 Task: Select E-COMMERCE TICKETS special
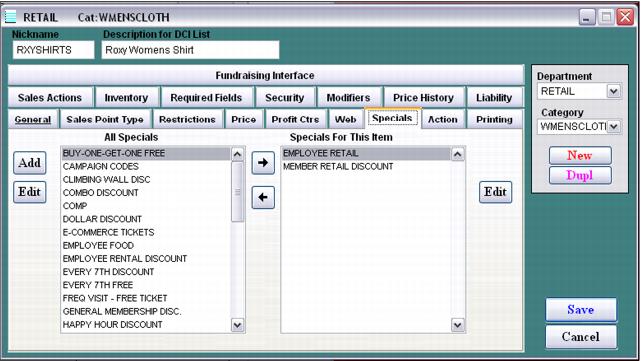(146, 232)
